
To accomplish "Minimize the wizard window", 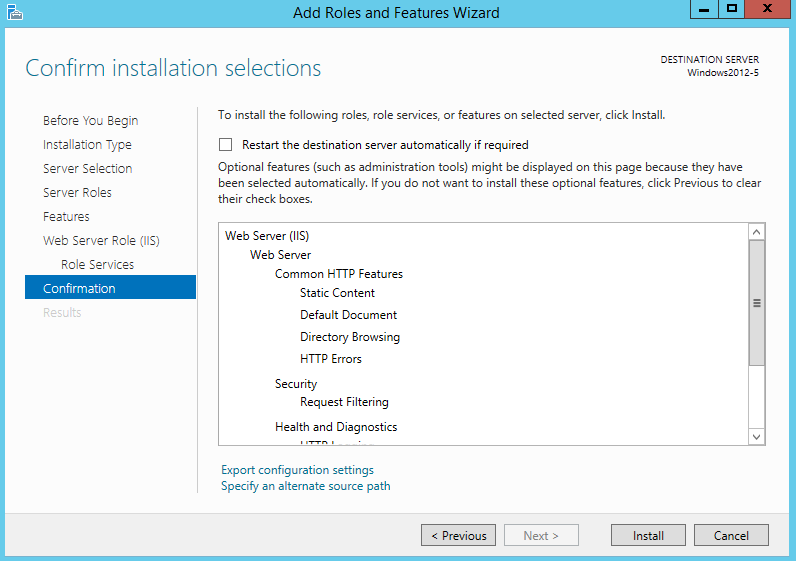I will point(704,9).
